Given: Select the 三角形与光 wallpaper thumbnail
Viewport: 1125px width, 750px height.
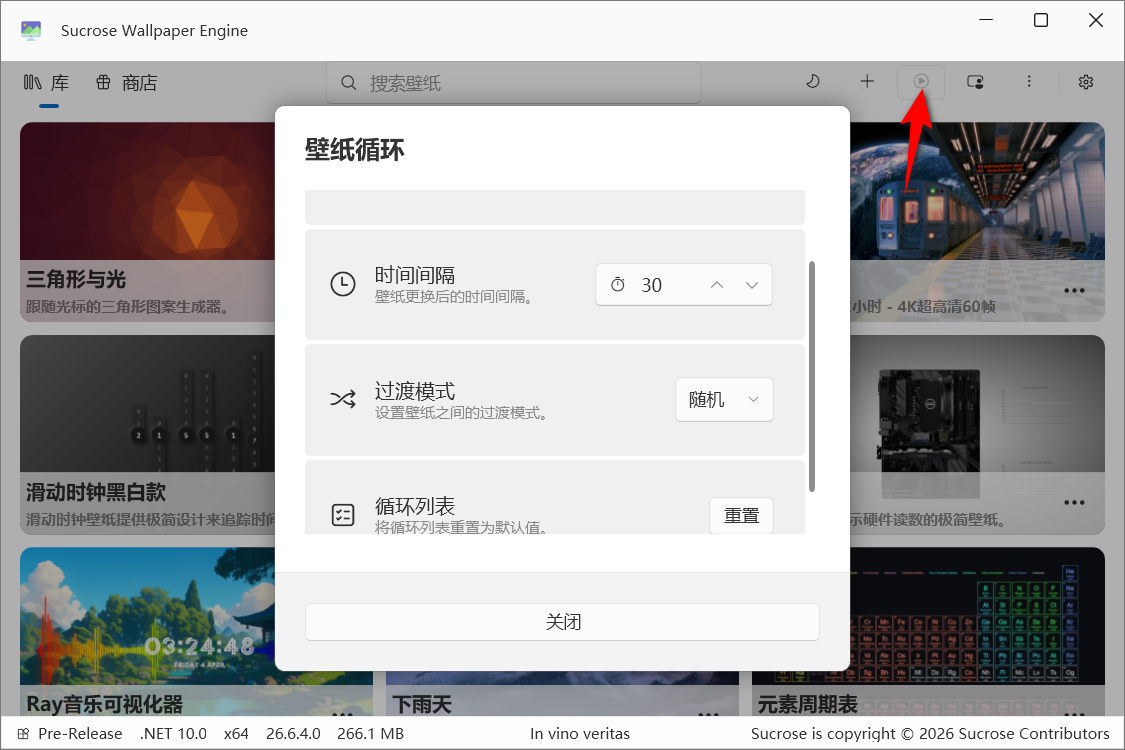Looking at the screenshot, I should pos(148,192).
